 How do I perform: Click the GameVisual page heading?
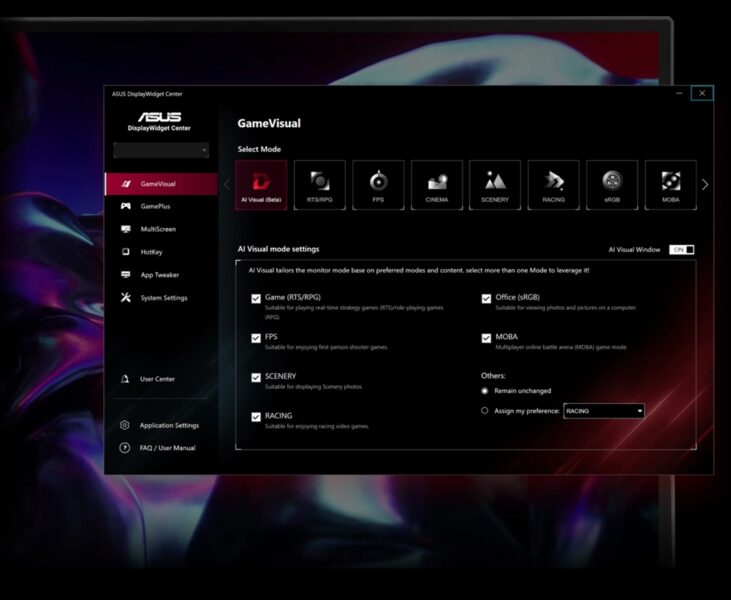(x=269, y=124)
